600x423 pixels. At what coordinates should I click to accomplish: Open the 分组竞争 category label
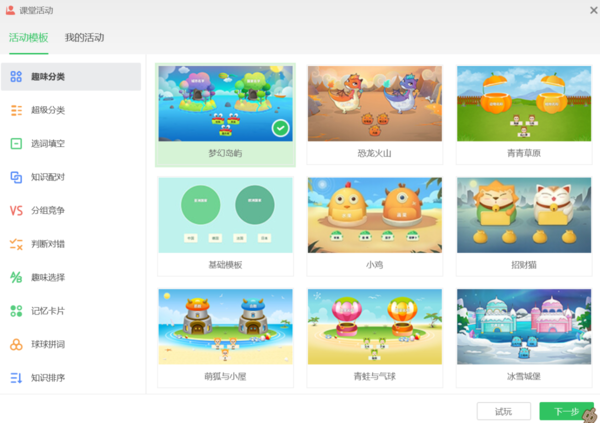48,211
